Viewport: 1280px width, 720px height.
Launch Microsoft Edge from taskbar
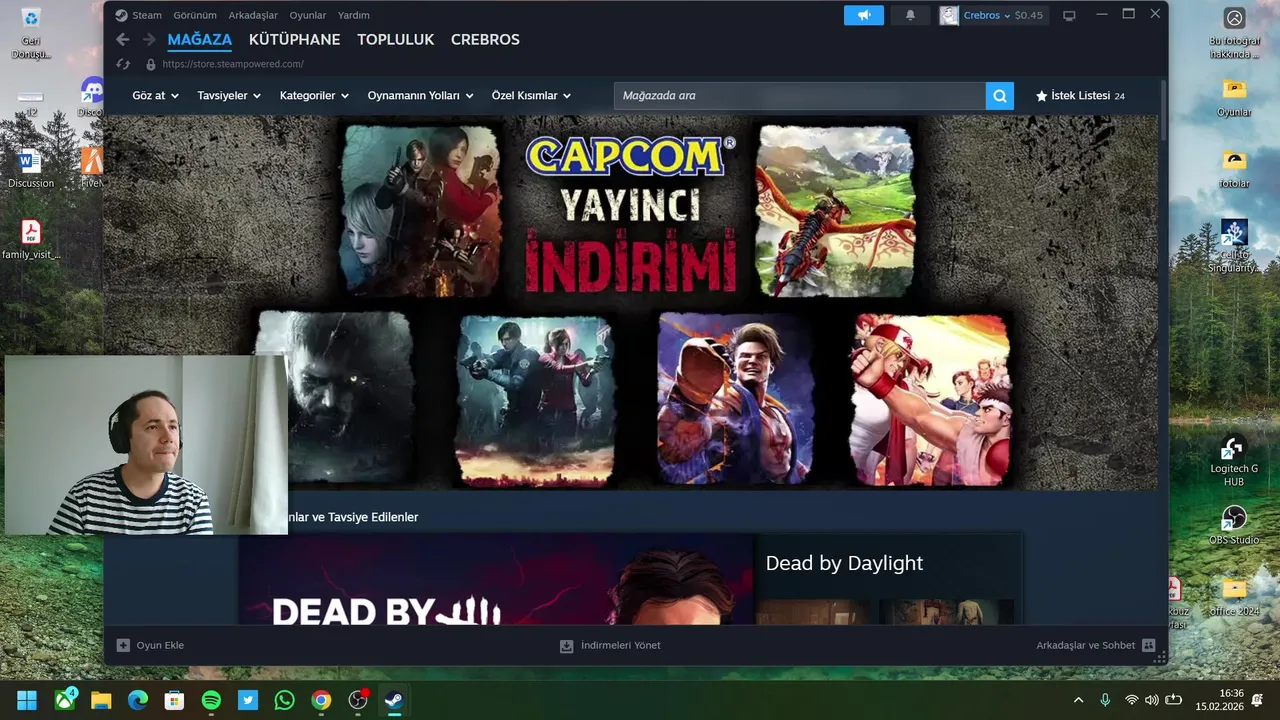(138, 700)
